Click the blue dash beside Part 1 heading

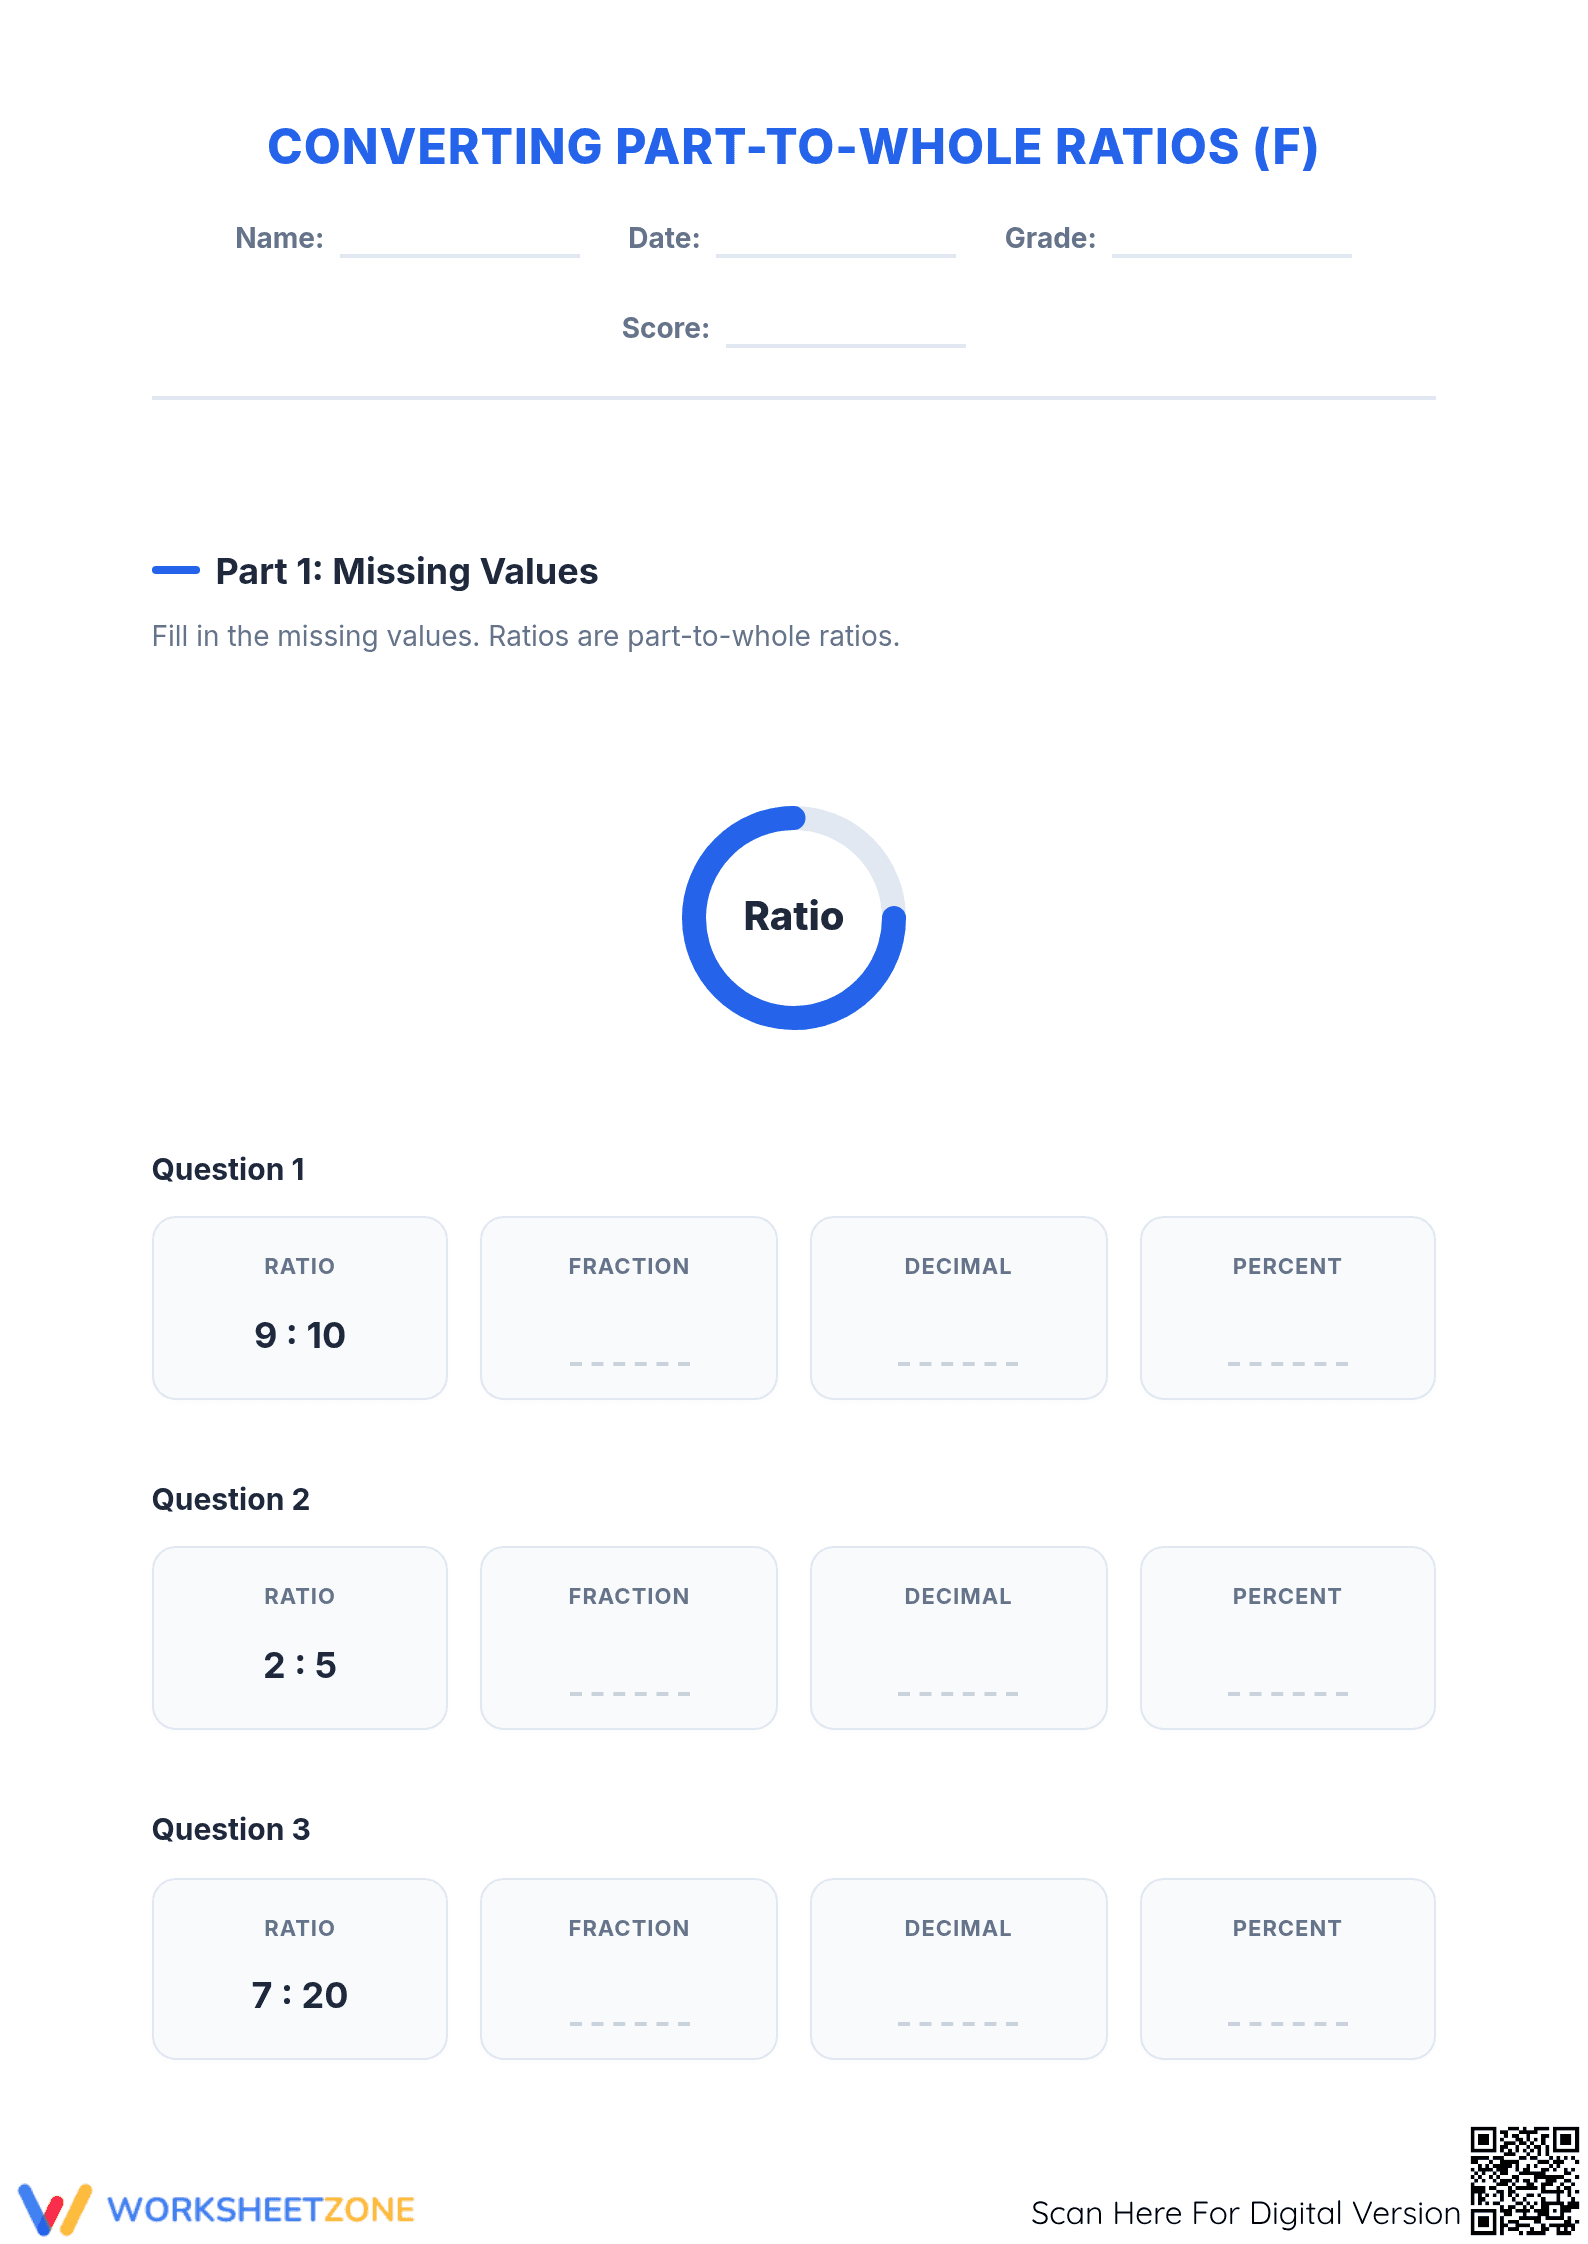coord(176,570)
